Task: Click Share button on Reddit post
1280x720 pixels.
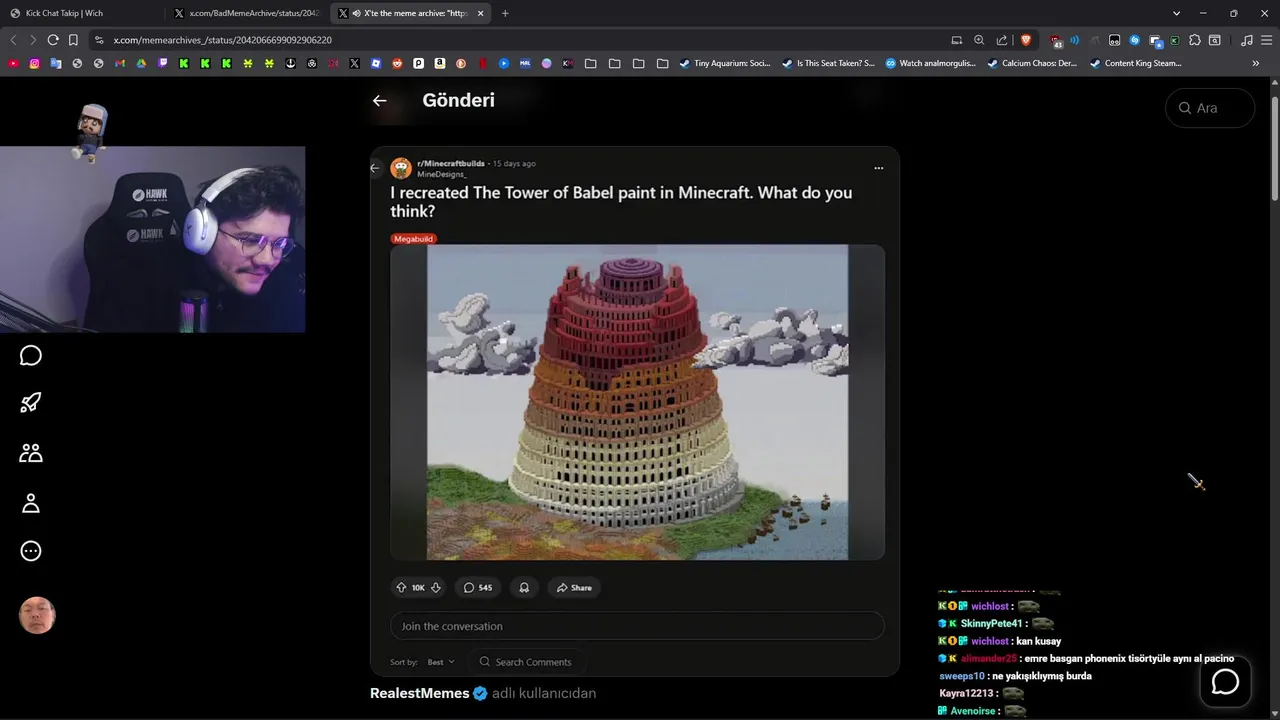Action: [574, 588]
